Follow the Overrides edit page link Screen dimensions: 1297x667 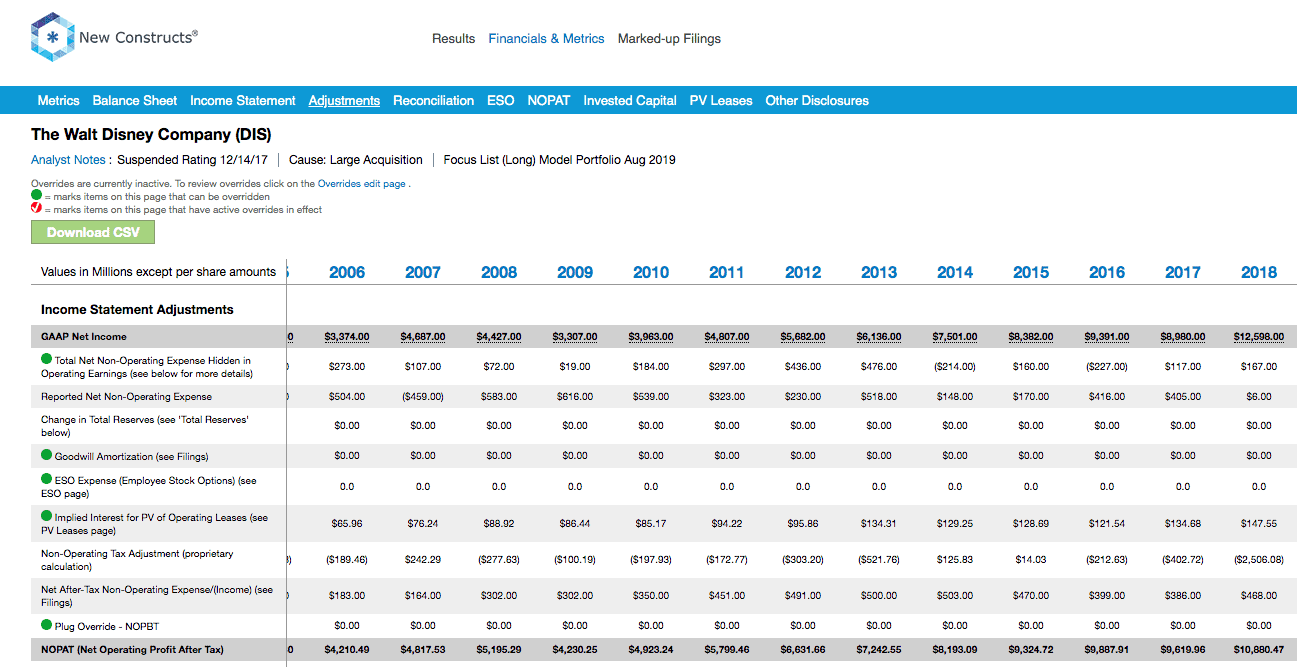(362, 184)
